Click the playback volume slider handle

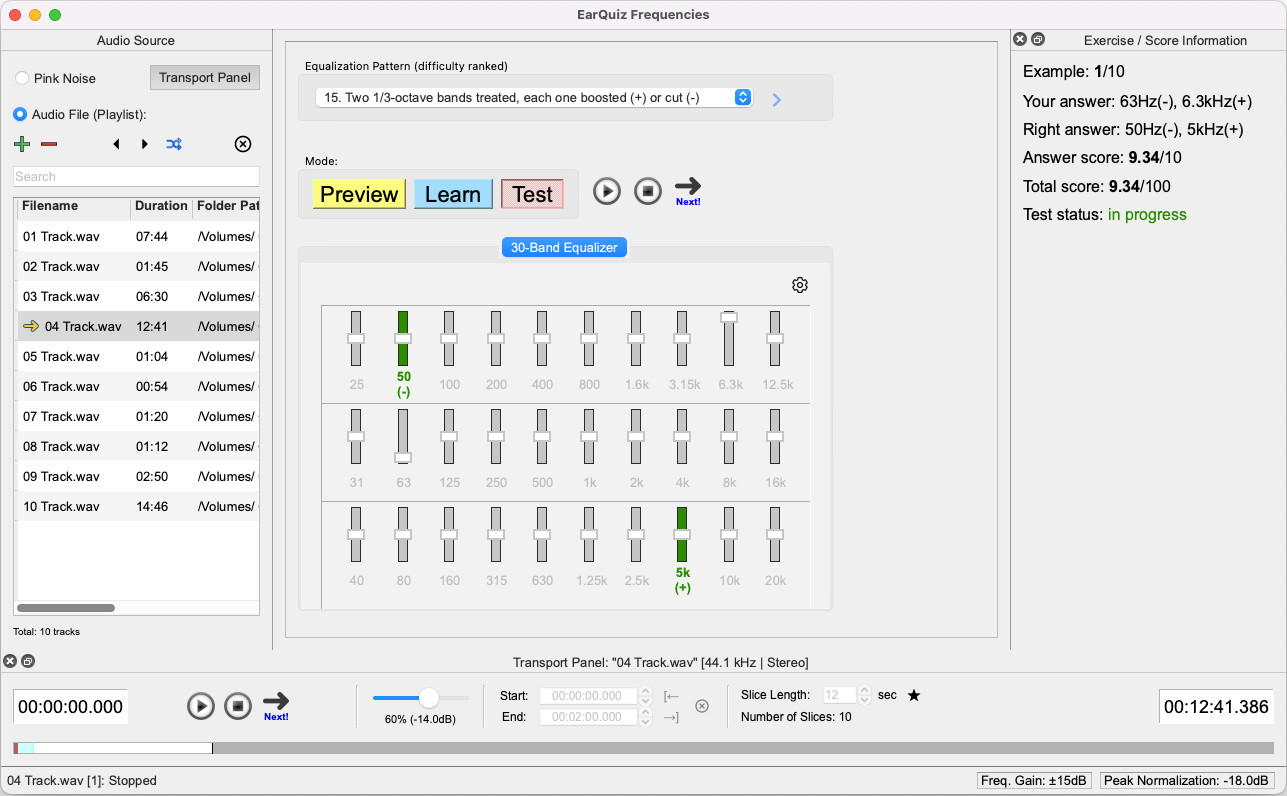pyautogui.click(x=429, y=698)
